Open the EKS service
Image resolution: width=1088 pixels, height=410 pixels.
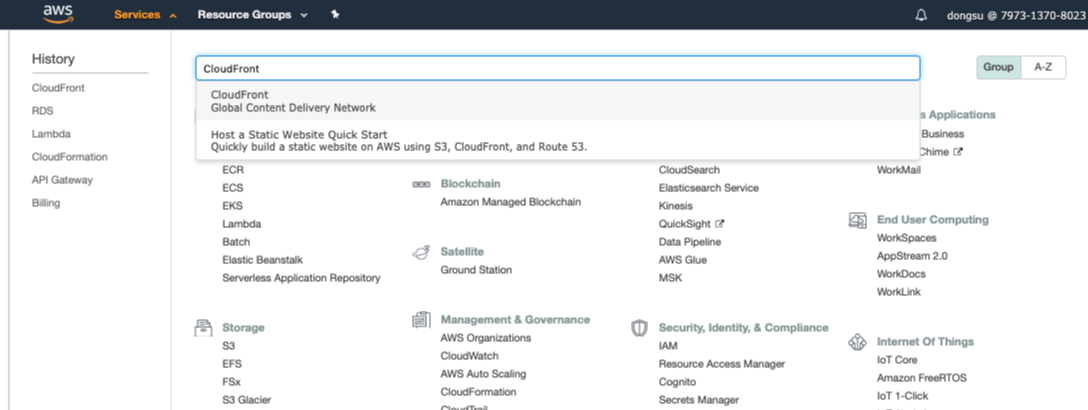point(232,206)
